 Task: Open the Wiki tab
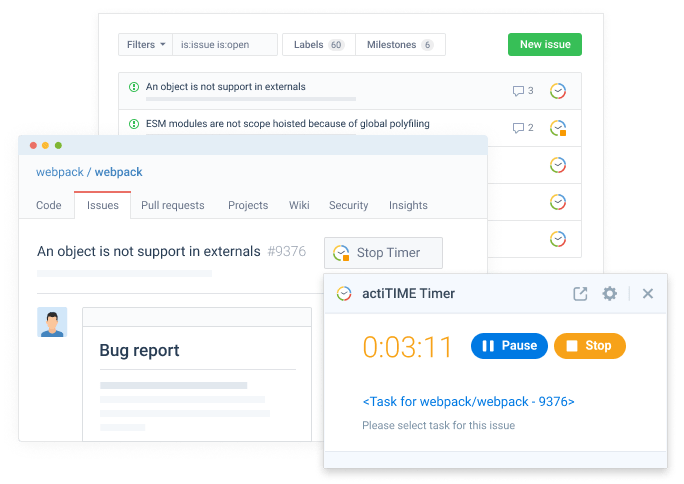click(x=299, y=205)
